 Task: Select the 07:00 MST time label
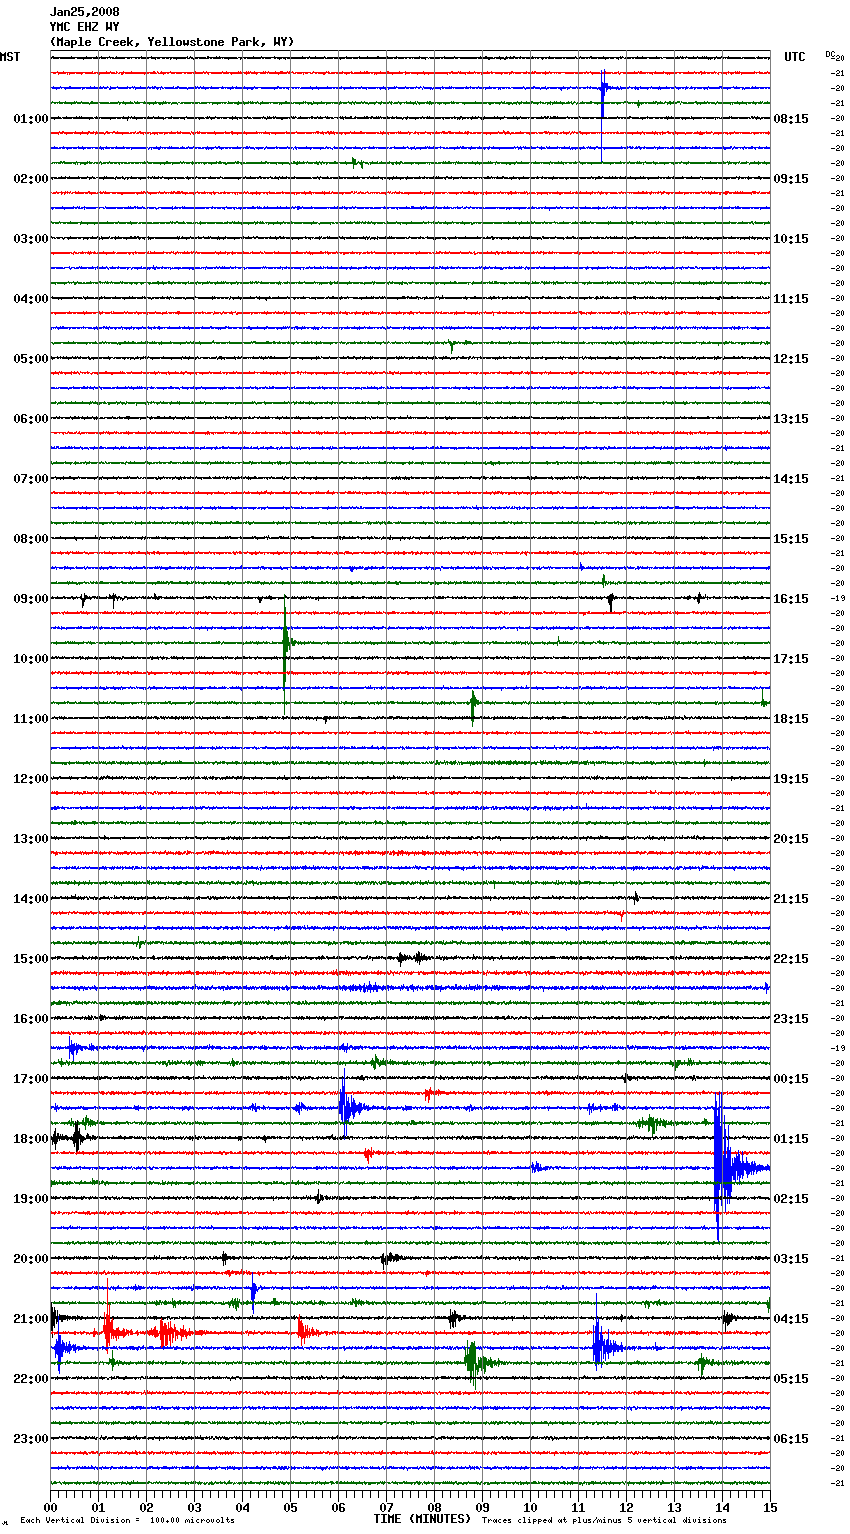point(31,479)
